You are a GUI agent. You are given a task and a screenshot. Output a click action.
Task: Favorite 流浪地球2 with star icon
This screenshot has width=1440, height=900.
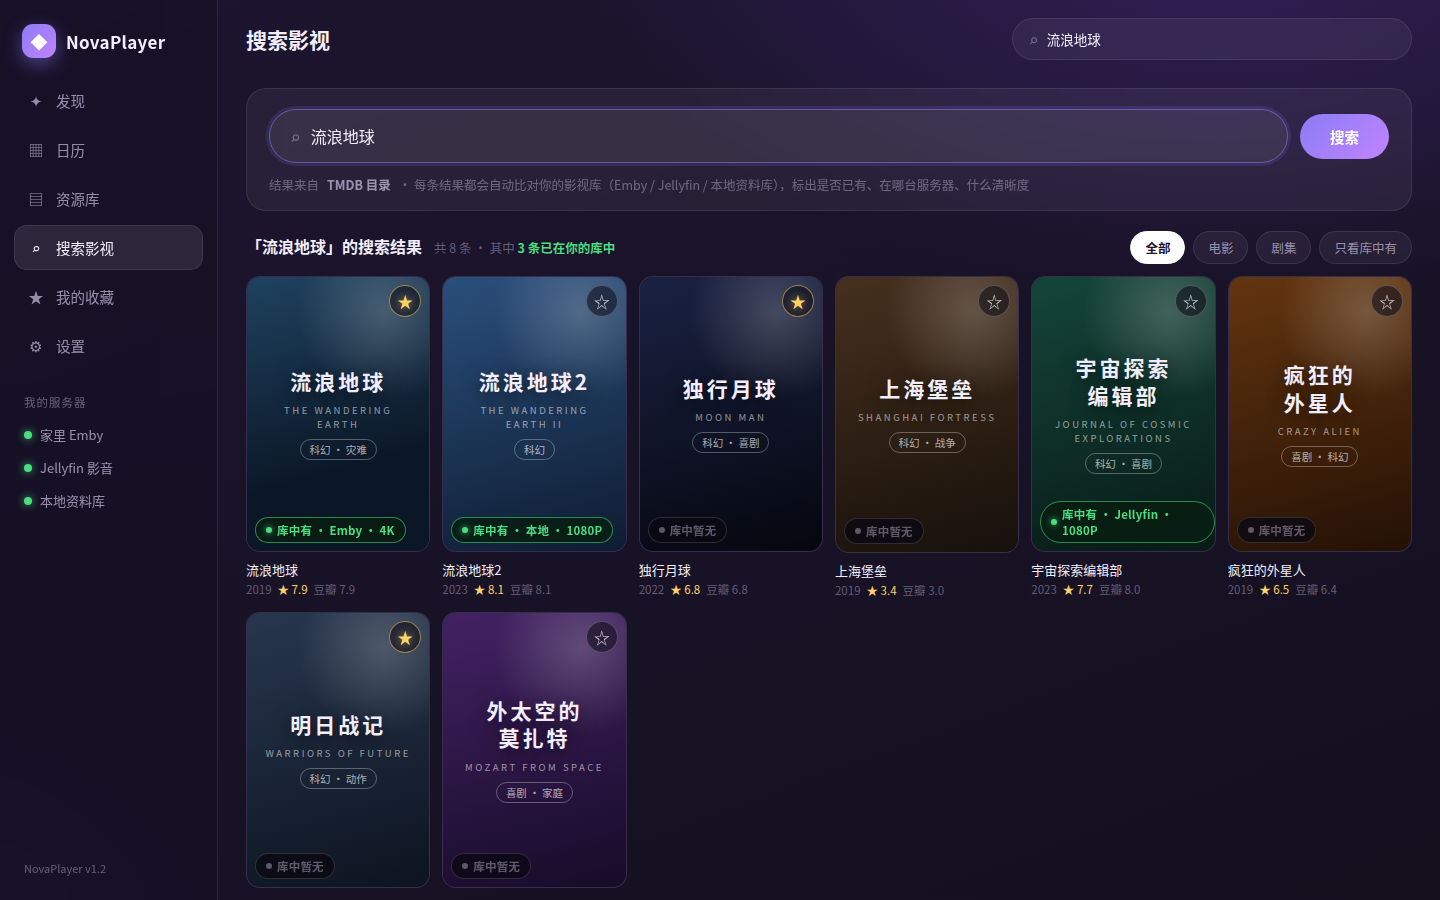pos(601,302)
